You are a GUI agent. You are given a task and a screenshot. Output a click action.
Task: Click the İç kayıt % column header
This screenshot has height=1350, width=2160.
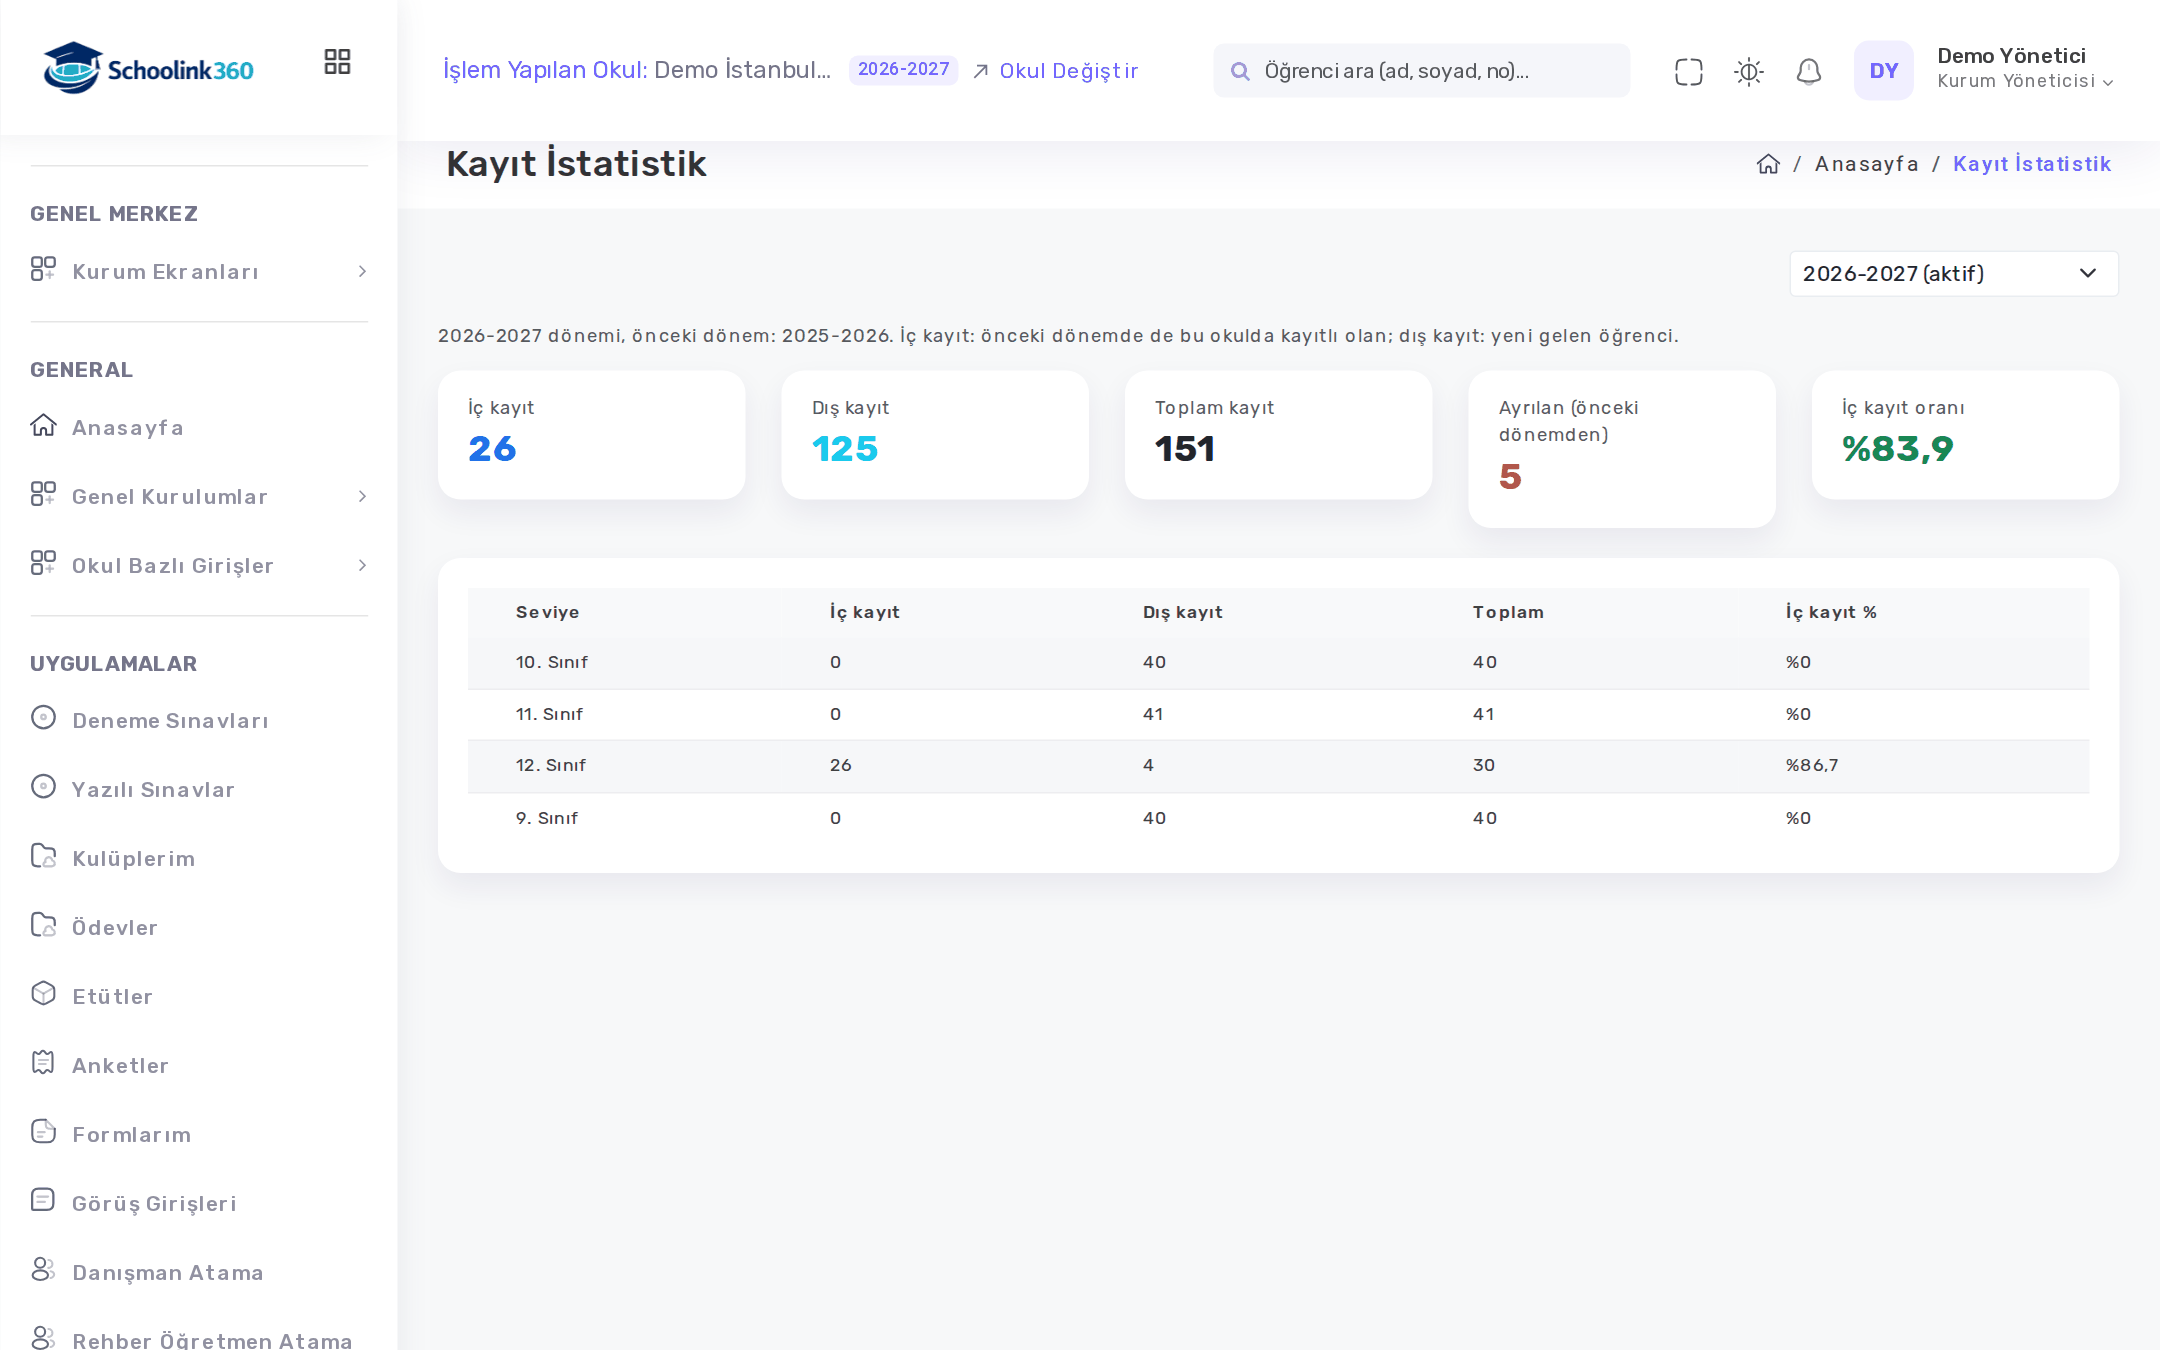(x=1831, y=612)
